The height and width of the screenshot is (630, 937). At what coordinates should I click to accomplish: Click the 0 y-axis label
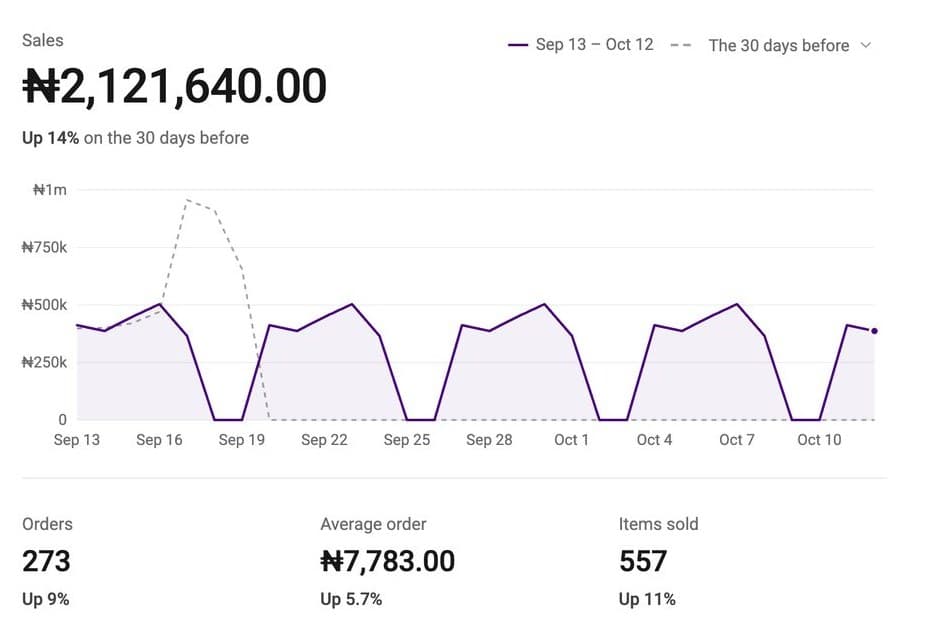(62, 420)
